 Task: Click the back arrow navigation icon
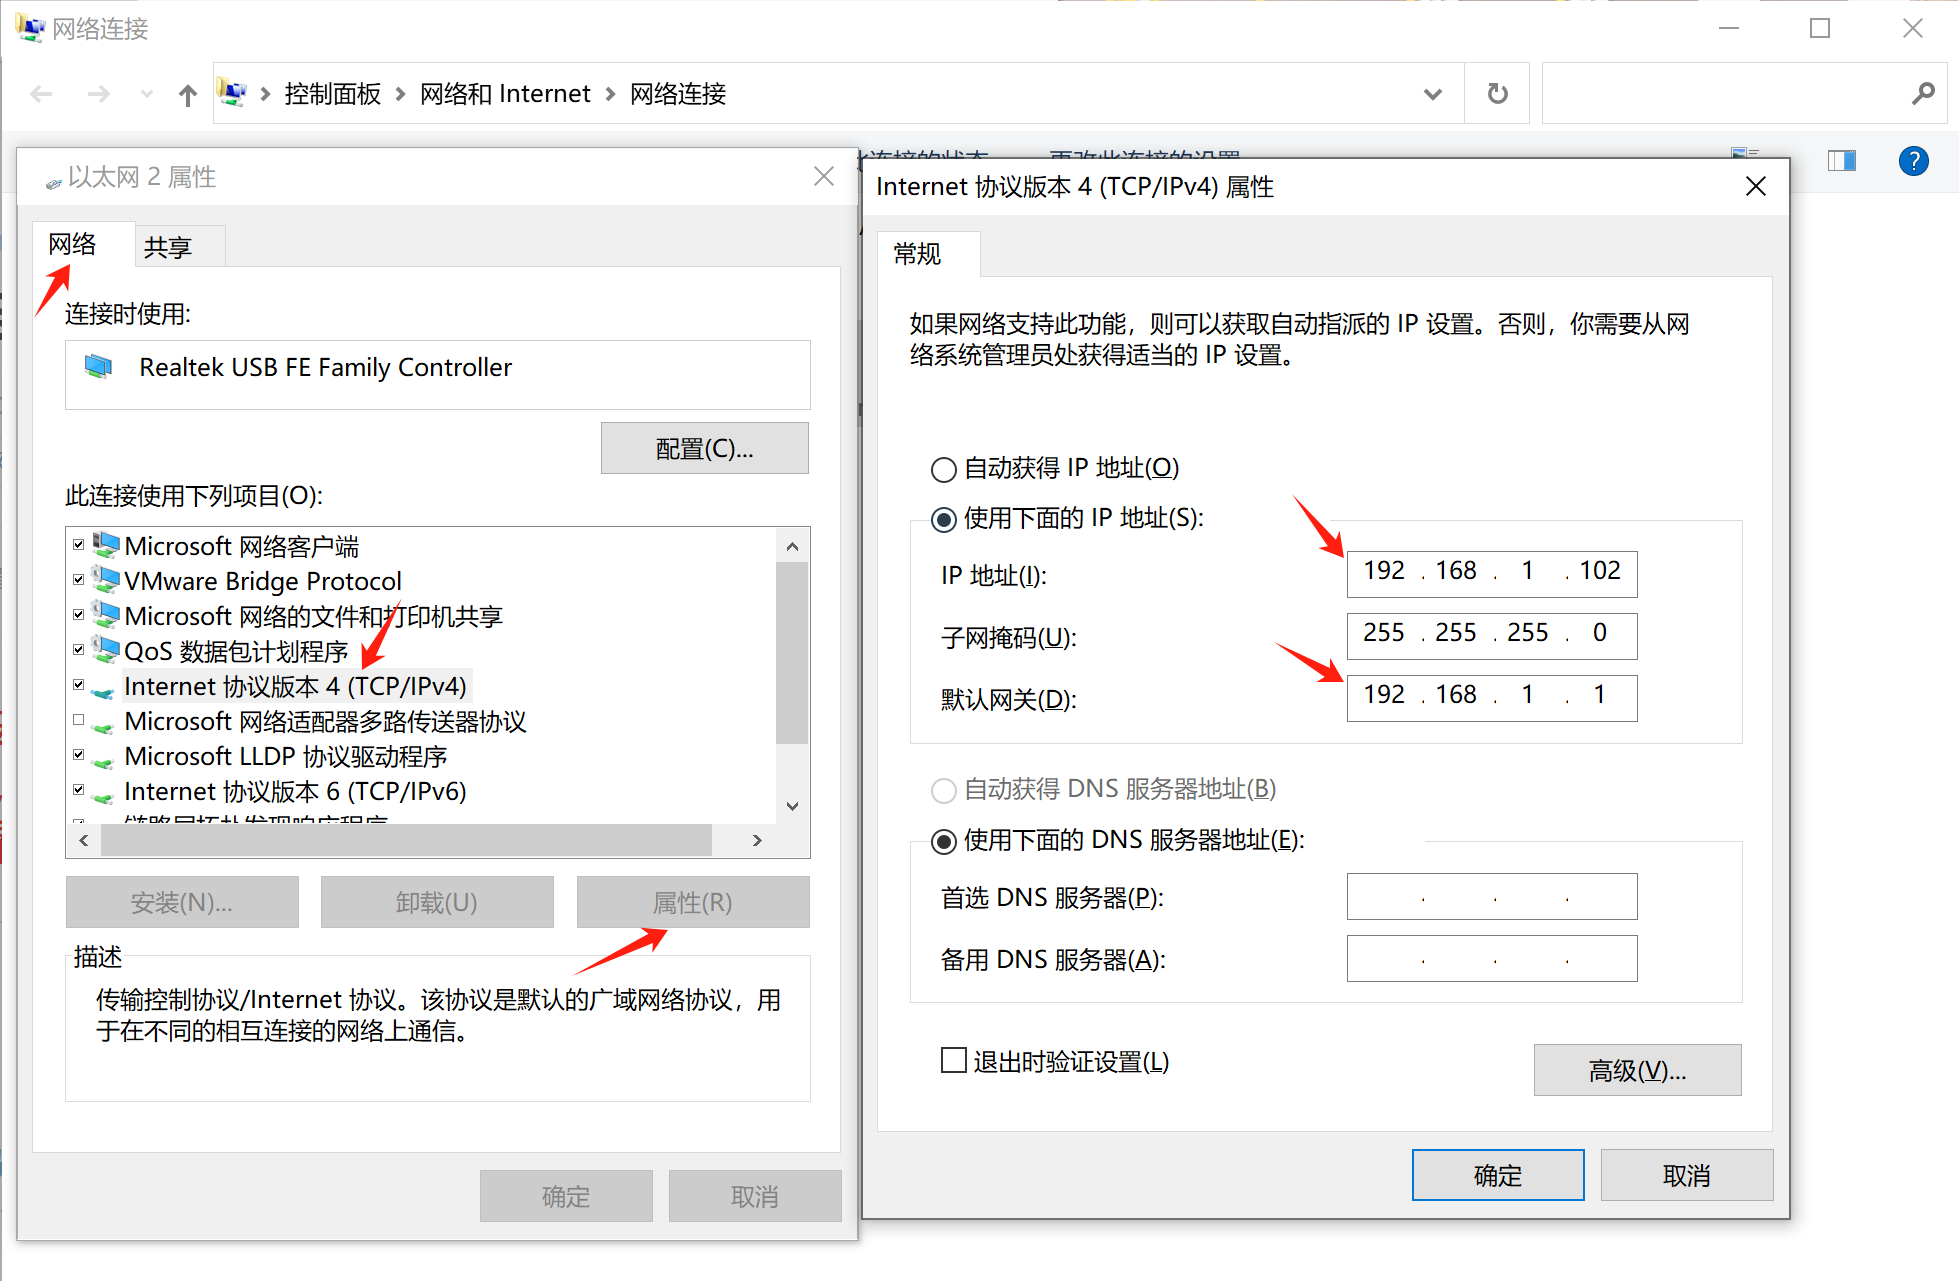[41, 95]
